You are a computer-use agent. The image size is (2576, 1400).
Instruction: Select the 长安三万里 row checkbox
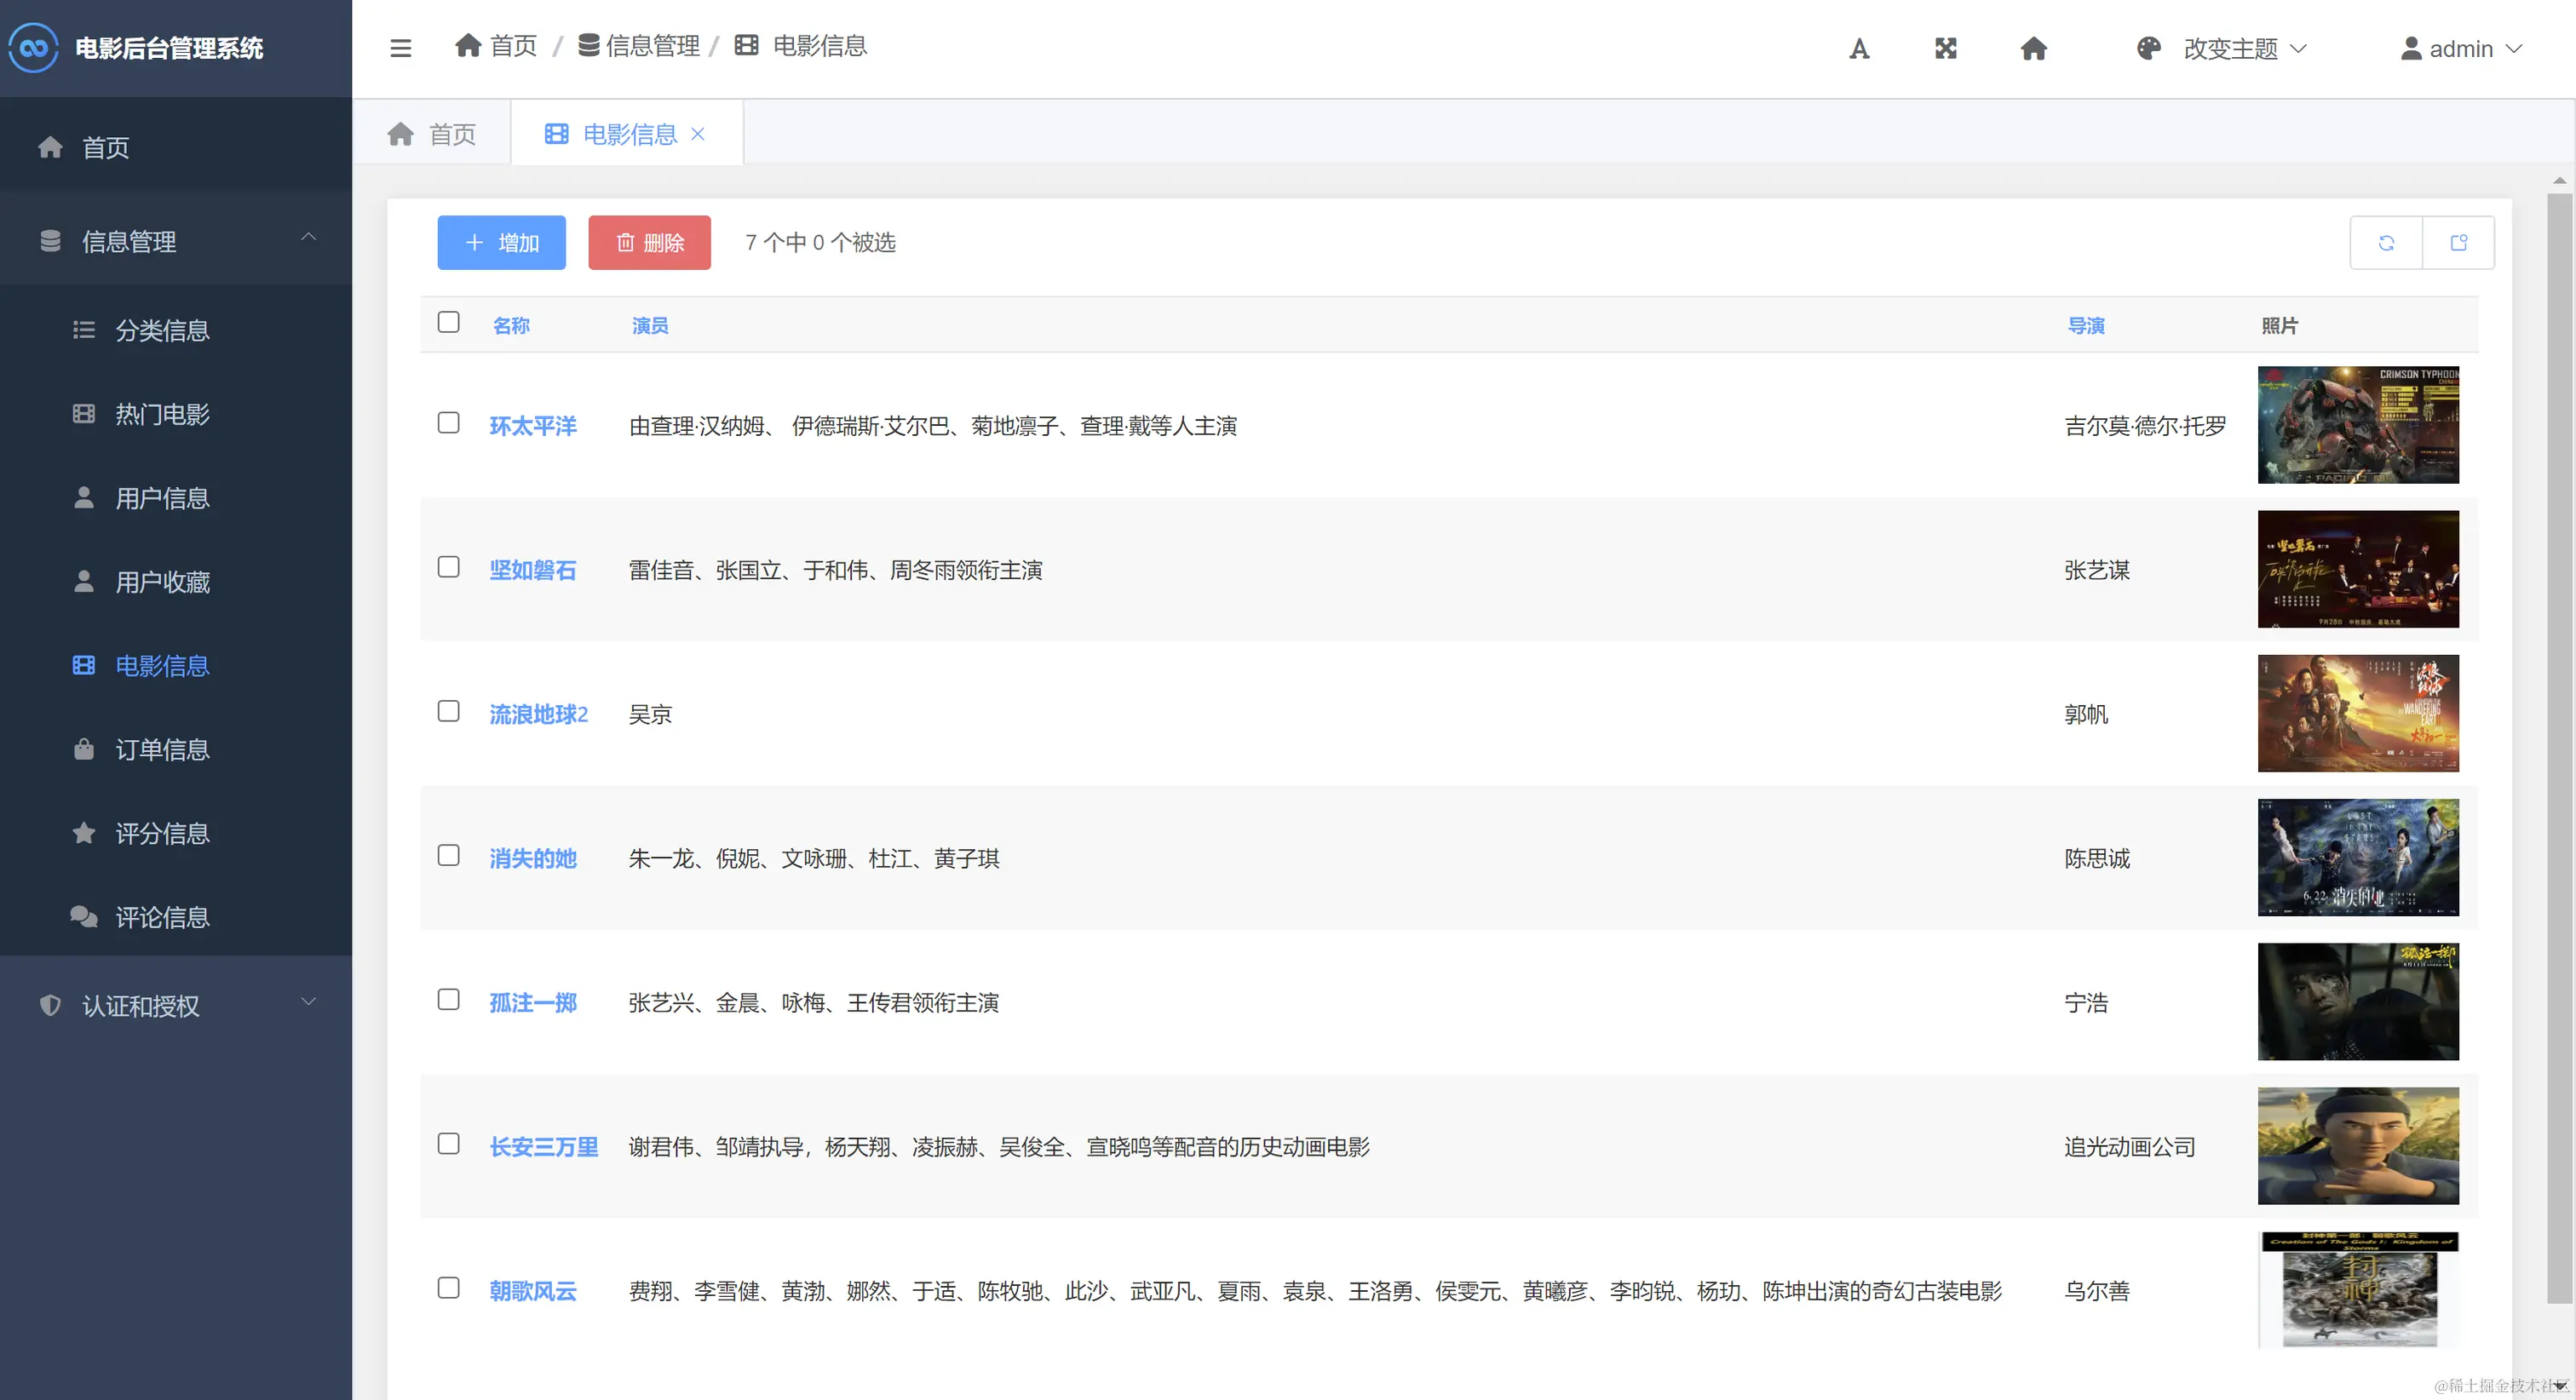(449, 1143)
